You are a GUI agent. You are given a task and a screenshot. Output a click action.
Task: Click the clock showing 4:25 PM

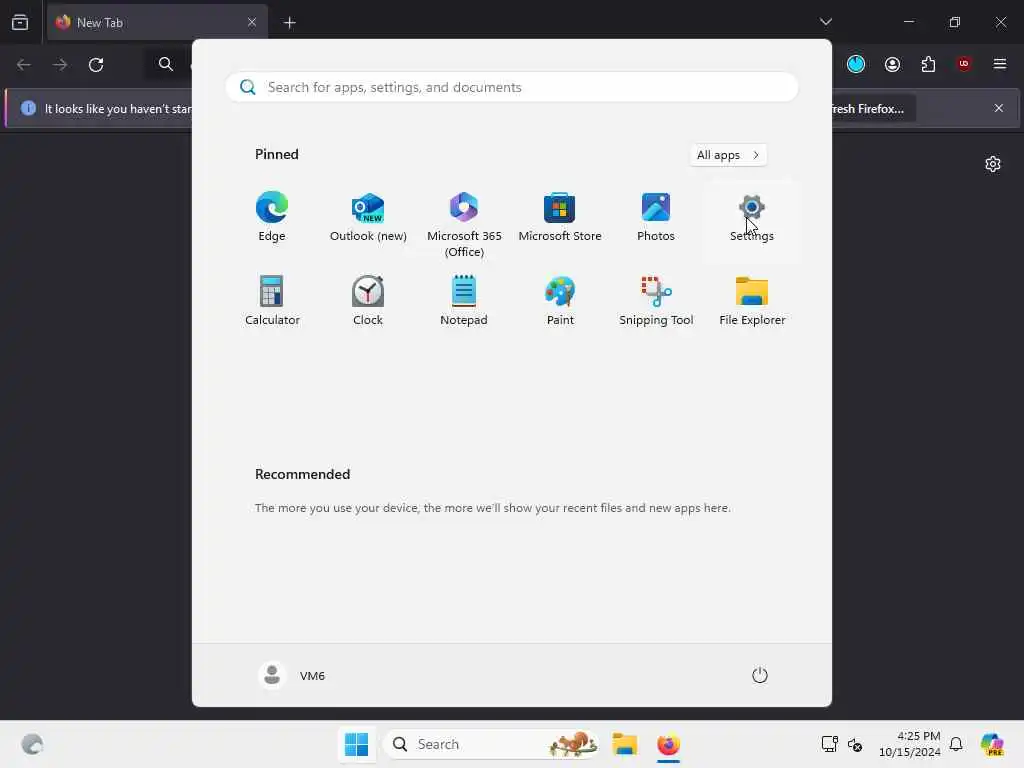coord(910,744)
